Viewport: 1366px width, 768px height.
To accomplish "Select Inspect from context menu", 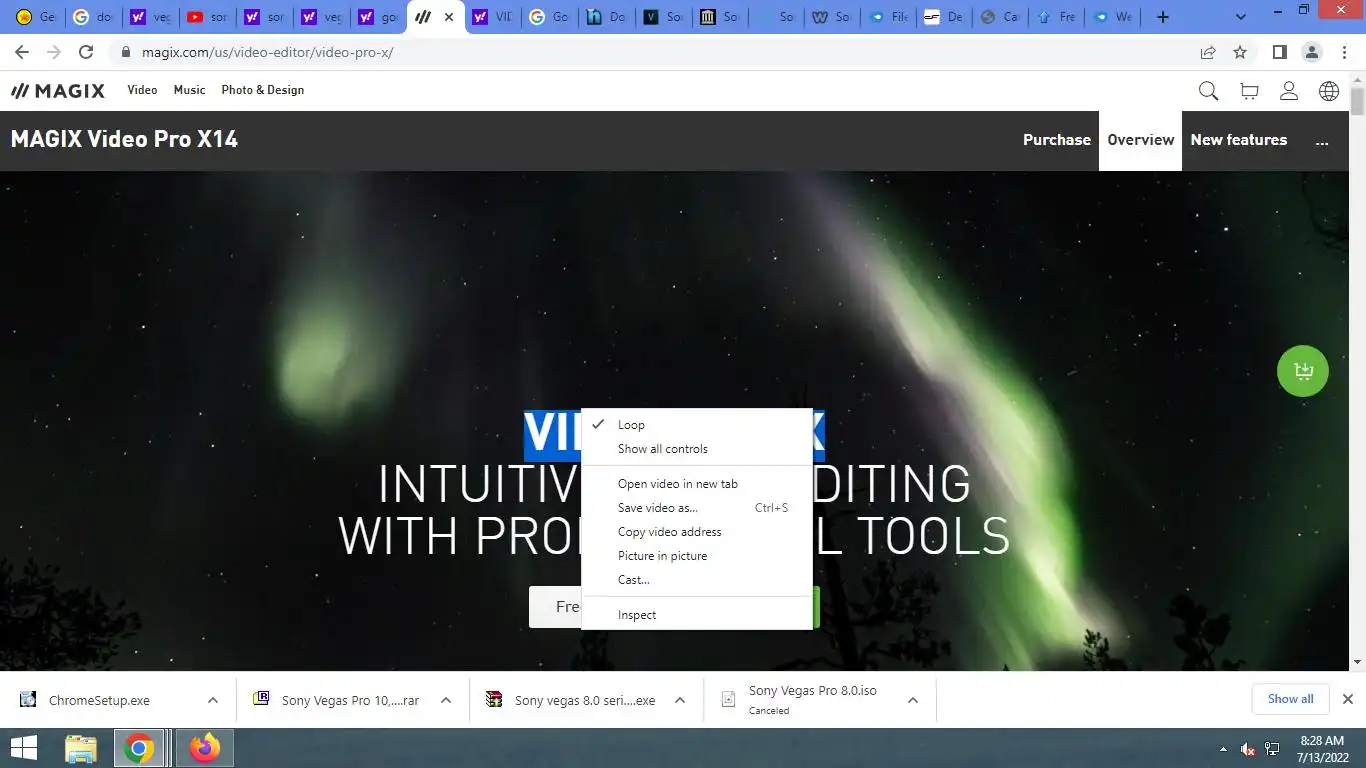I will pyautogui.click(x=696, y=615).
